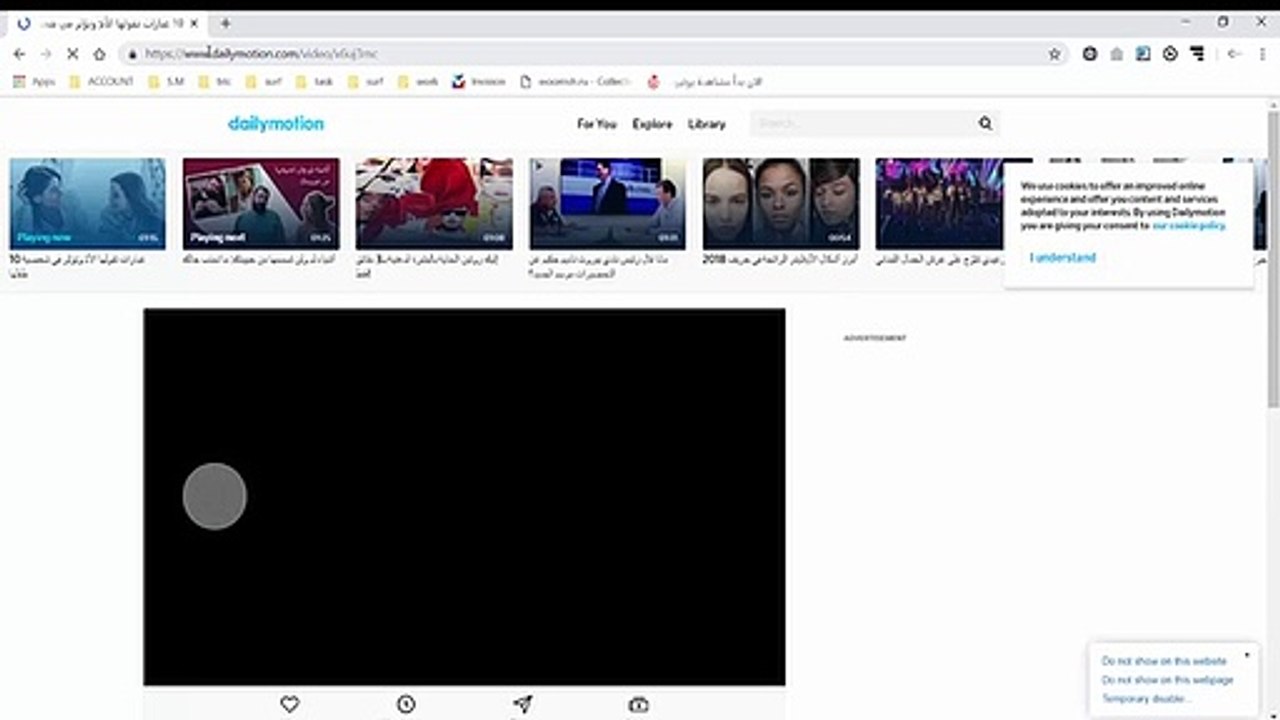Click the share paper-plane icon

click(x=521, y=705)
